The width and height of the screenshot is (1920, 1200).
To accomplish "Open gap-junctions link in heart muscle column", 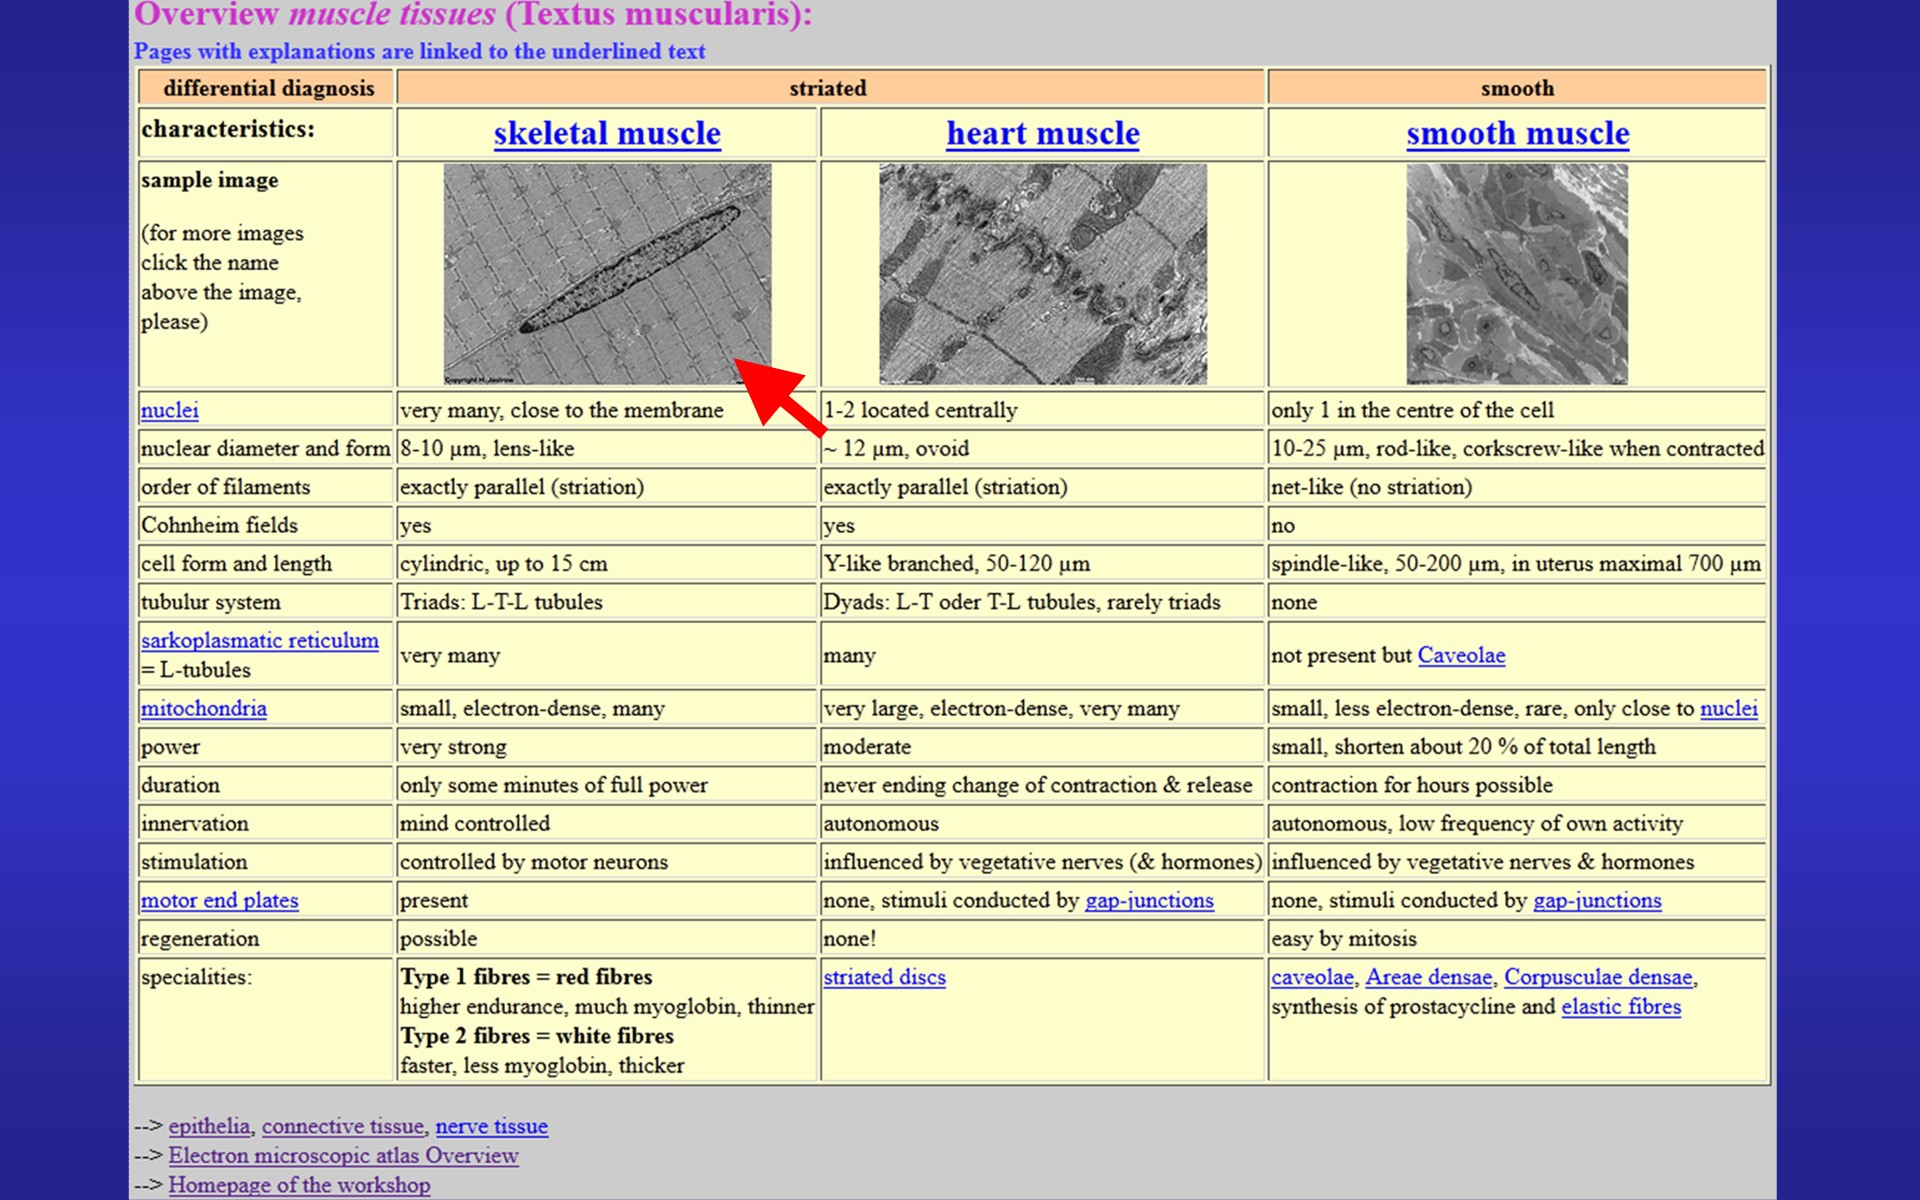I will pos(1149,900).
